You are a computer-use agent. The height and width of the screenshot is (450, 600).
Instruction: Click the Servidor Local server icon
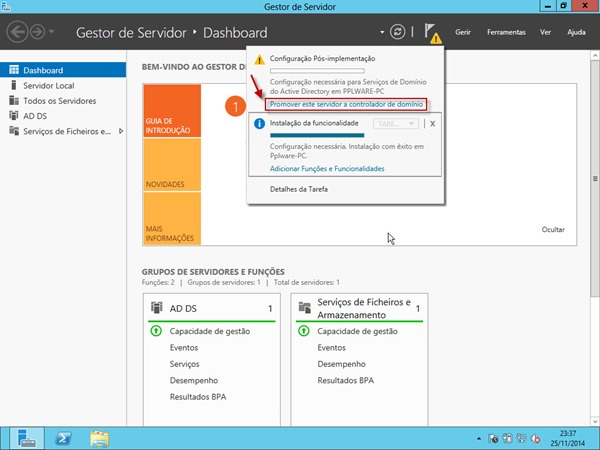(x=14, y=85)
